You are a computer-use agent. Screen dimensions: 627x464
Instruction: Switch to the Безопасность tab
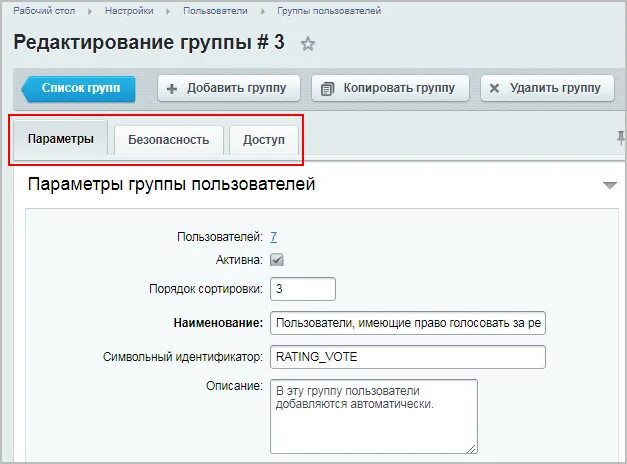click(169, 140)
